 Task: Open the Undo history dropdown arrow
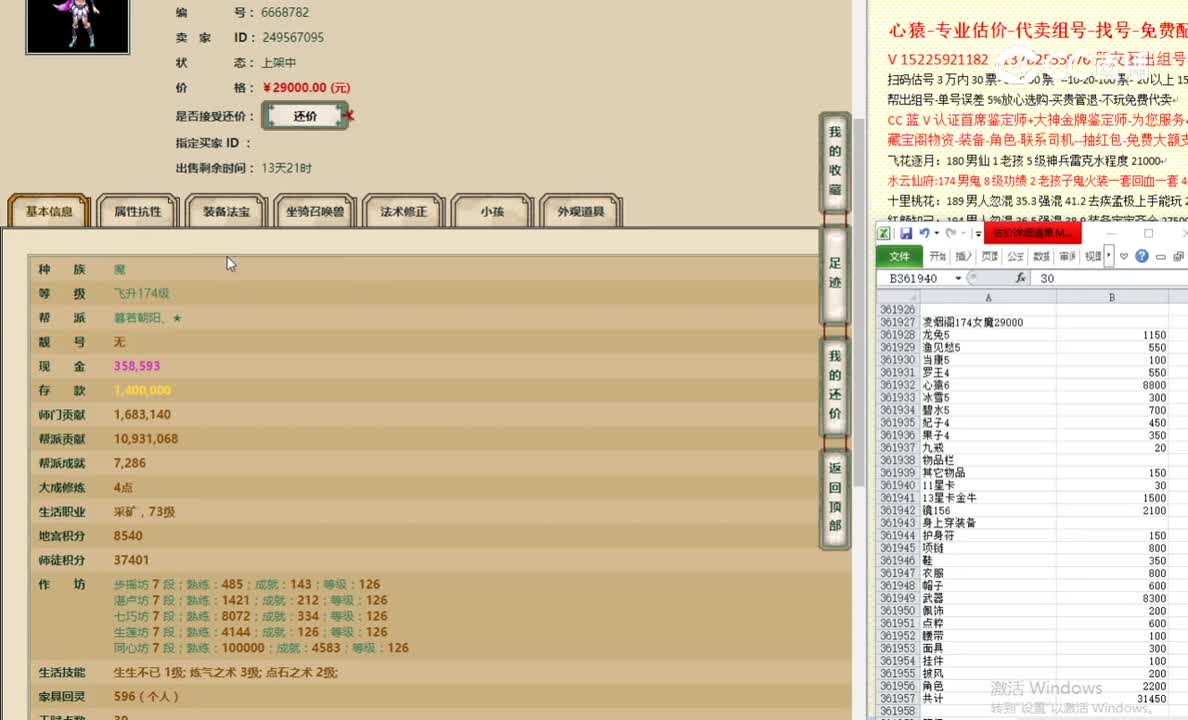coord(935,233)
